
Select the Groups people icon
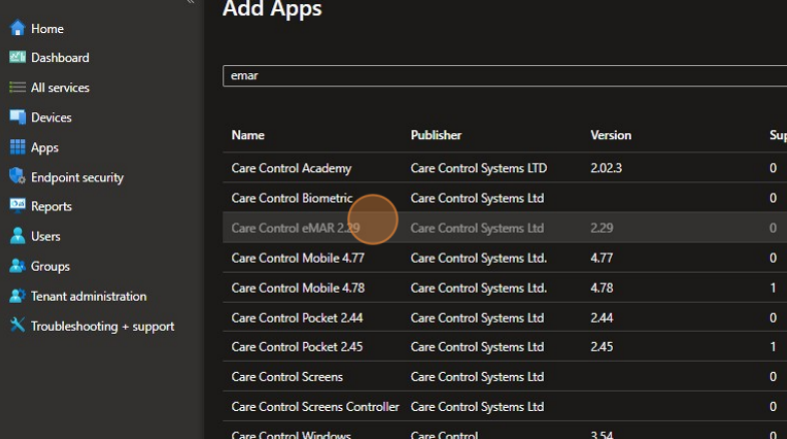(17, 266)
